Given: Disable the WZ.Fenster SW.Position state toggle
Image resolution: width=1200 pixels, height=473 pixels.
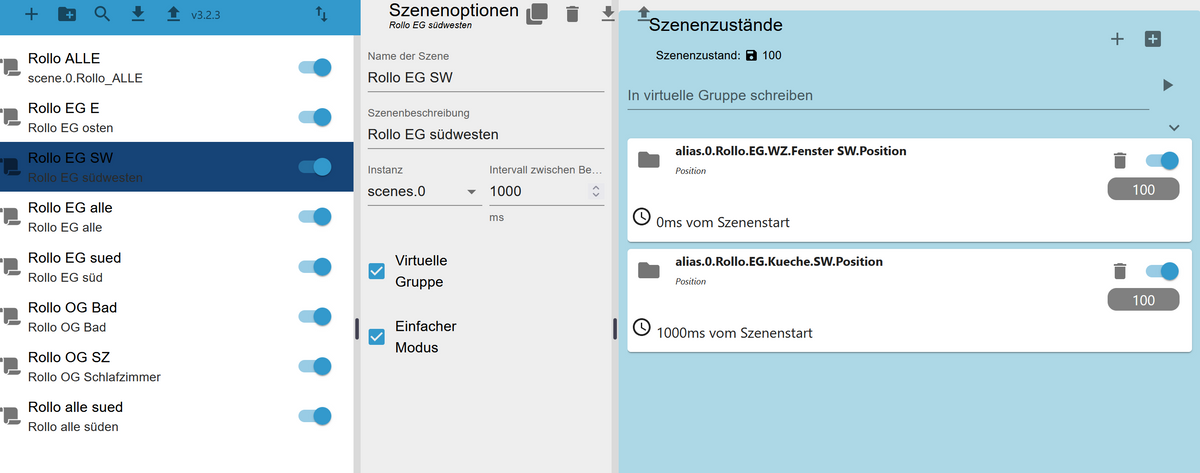Looking at the screenshot, I should [1161, 160].
